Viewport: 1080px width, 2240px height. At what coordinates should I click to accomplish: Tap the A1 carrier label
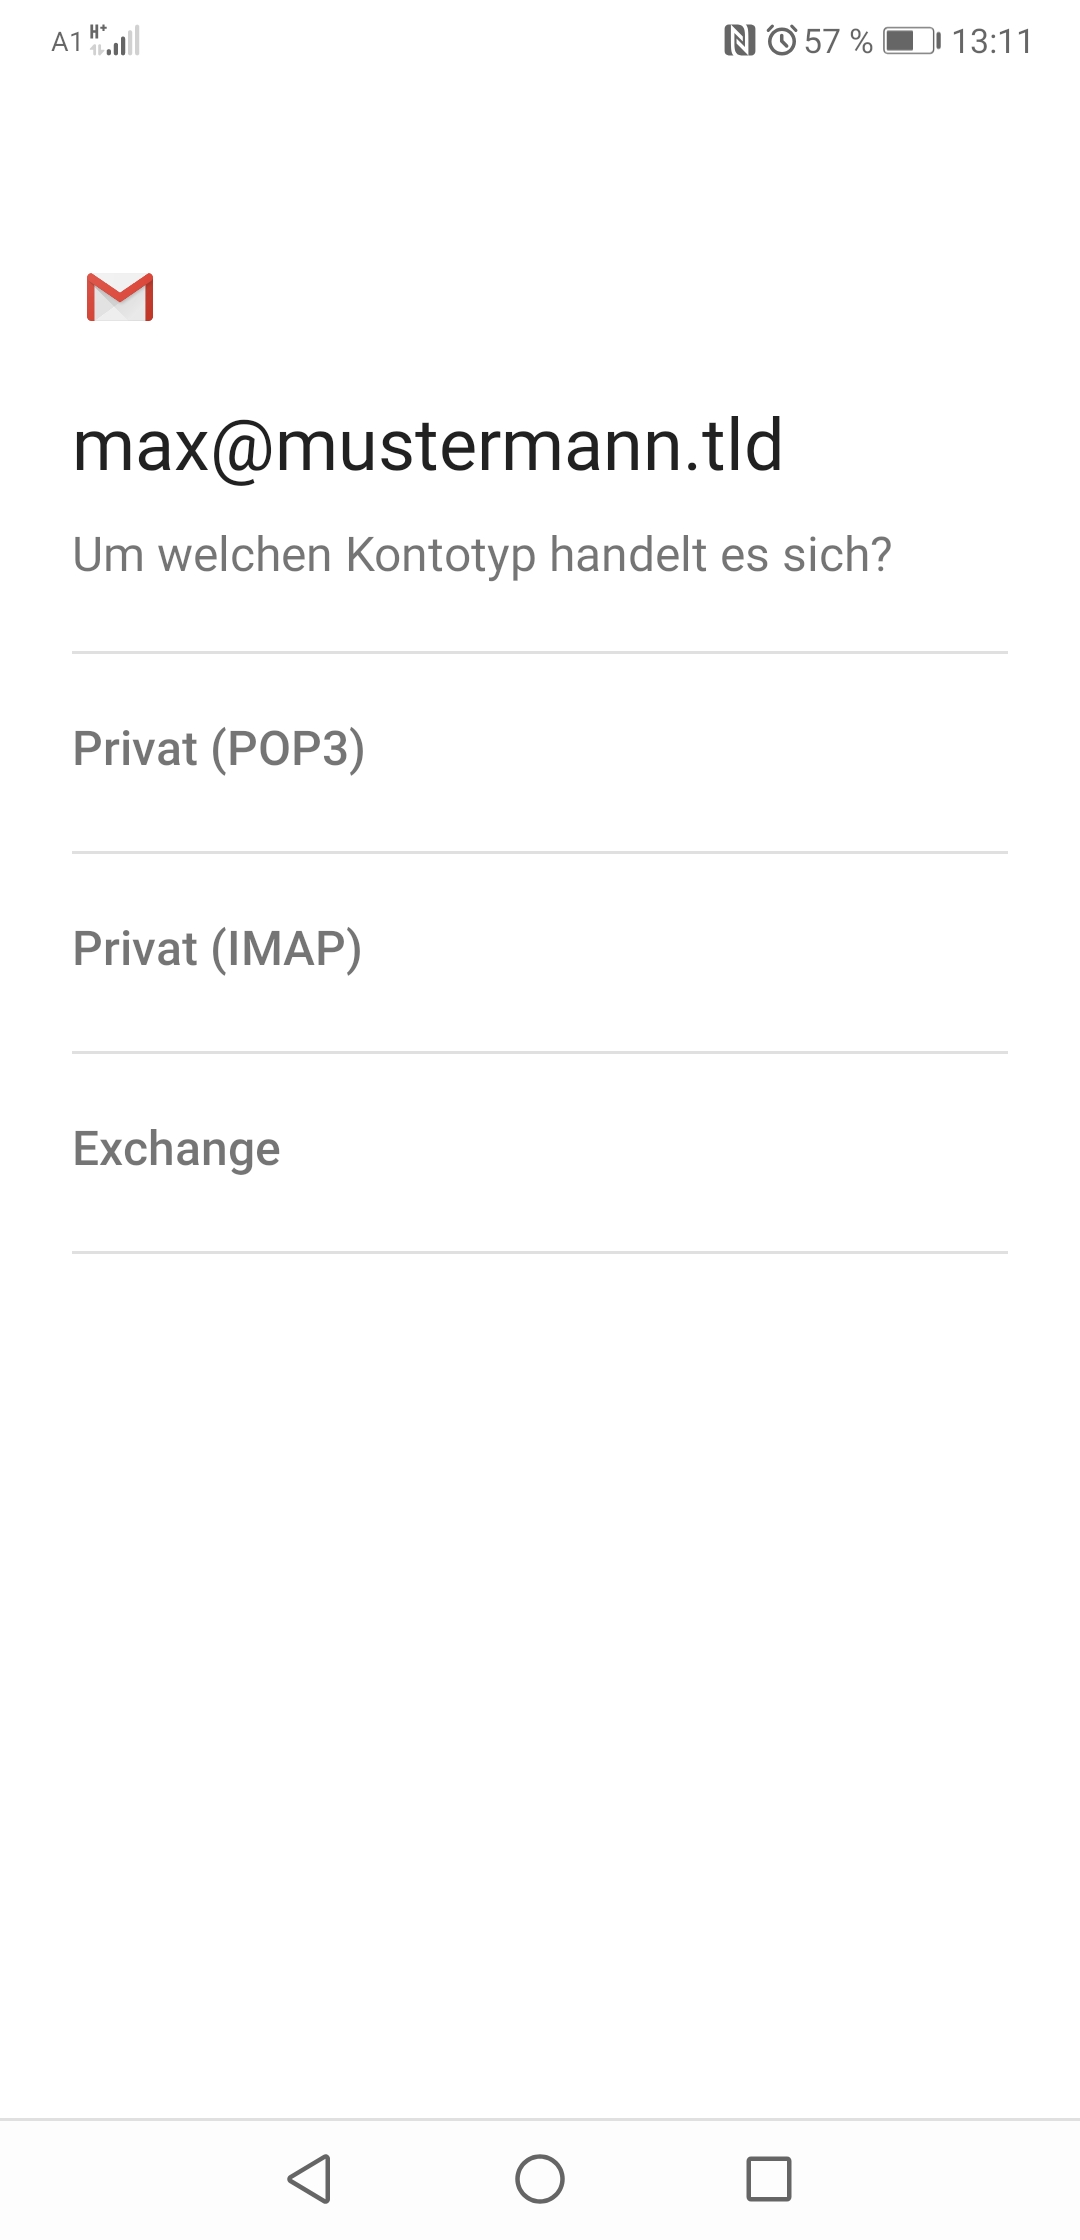click(66, 42)
